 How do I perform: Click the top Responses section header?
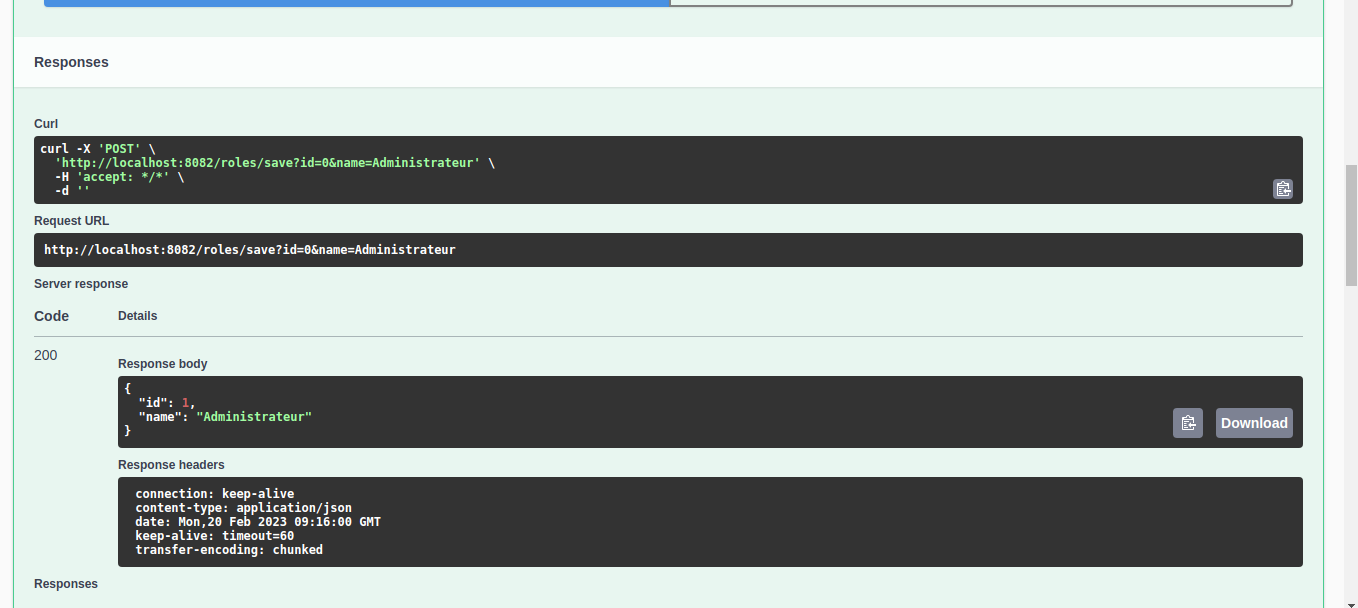tap(71, 62)
